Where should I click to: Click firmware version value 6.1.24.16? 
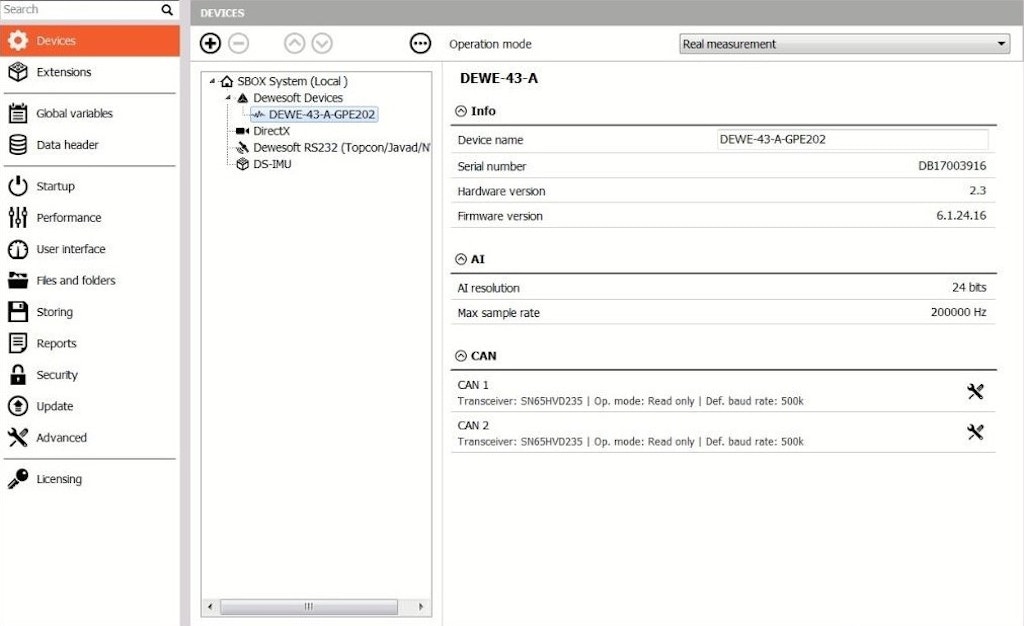pos(961,216)
